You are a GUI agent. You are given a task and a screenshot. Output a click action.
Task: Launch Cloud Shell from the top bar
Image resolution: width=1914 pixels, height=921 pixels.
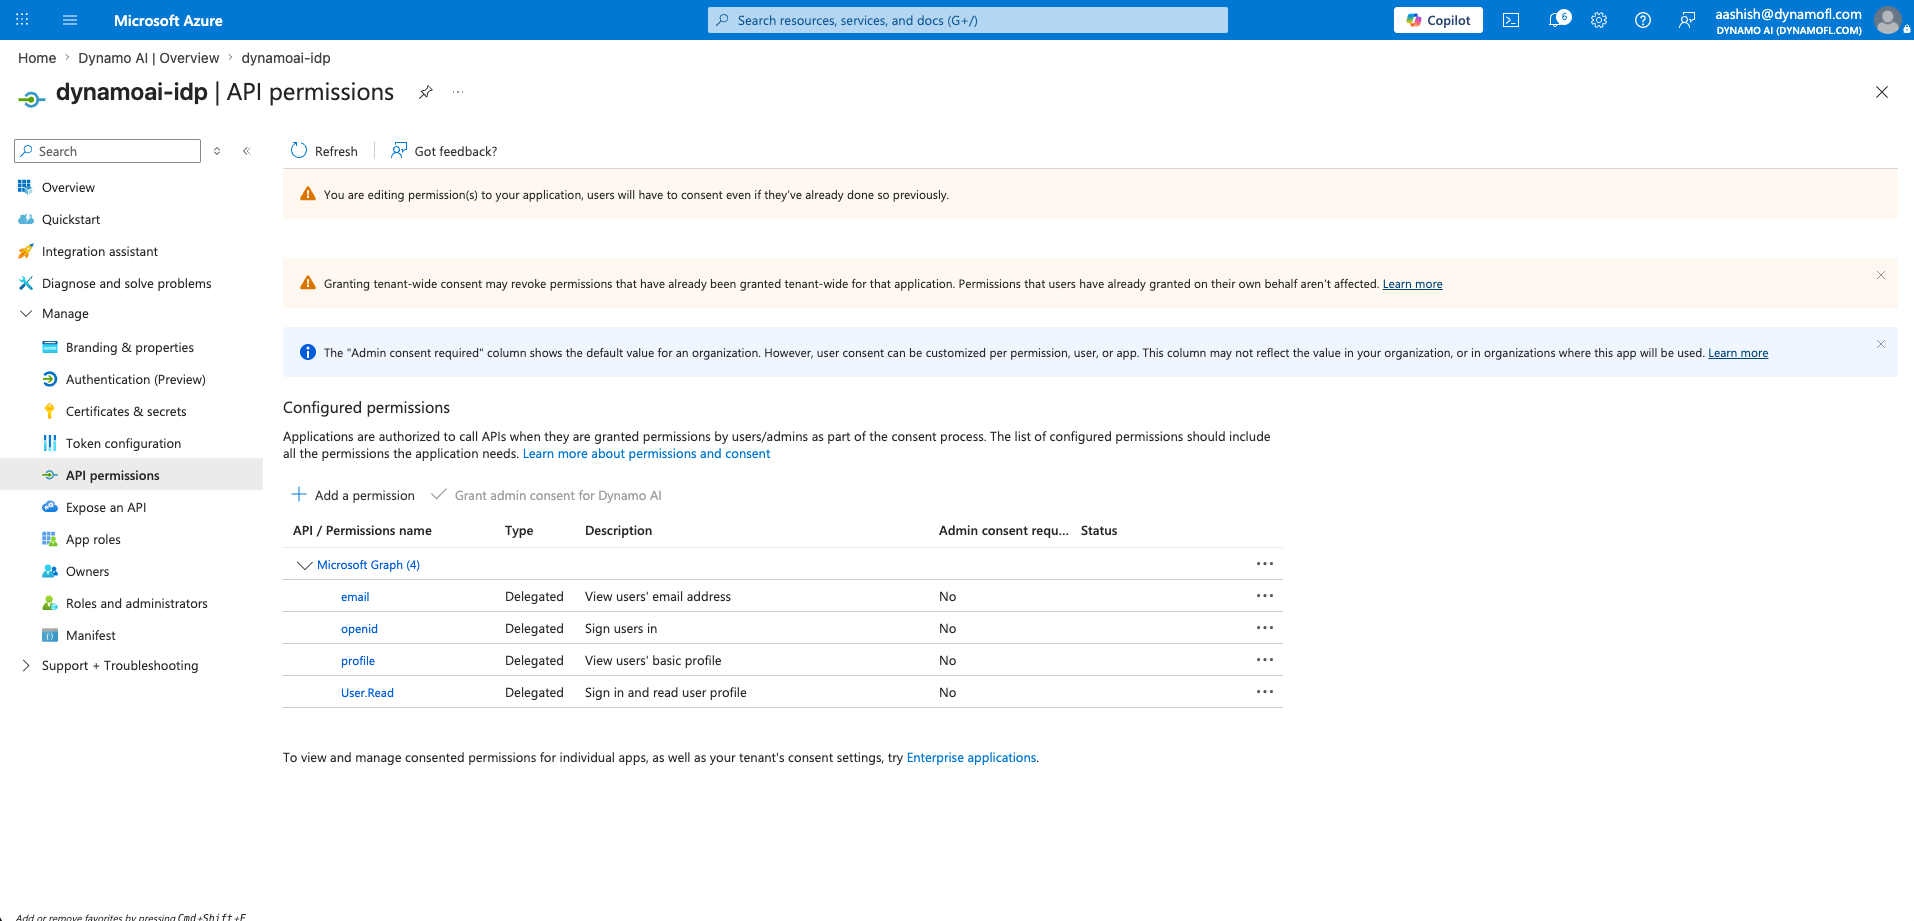click(x=1511, y=20)
